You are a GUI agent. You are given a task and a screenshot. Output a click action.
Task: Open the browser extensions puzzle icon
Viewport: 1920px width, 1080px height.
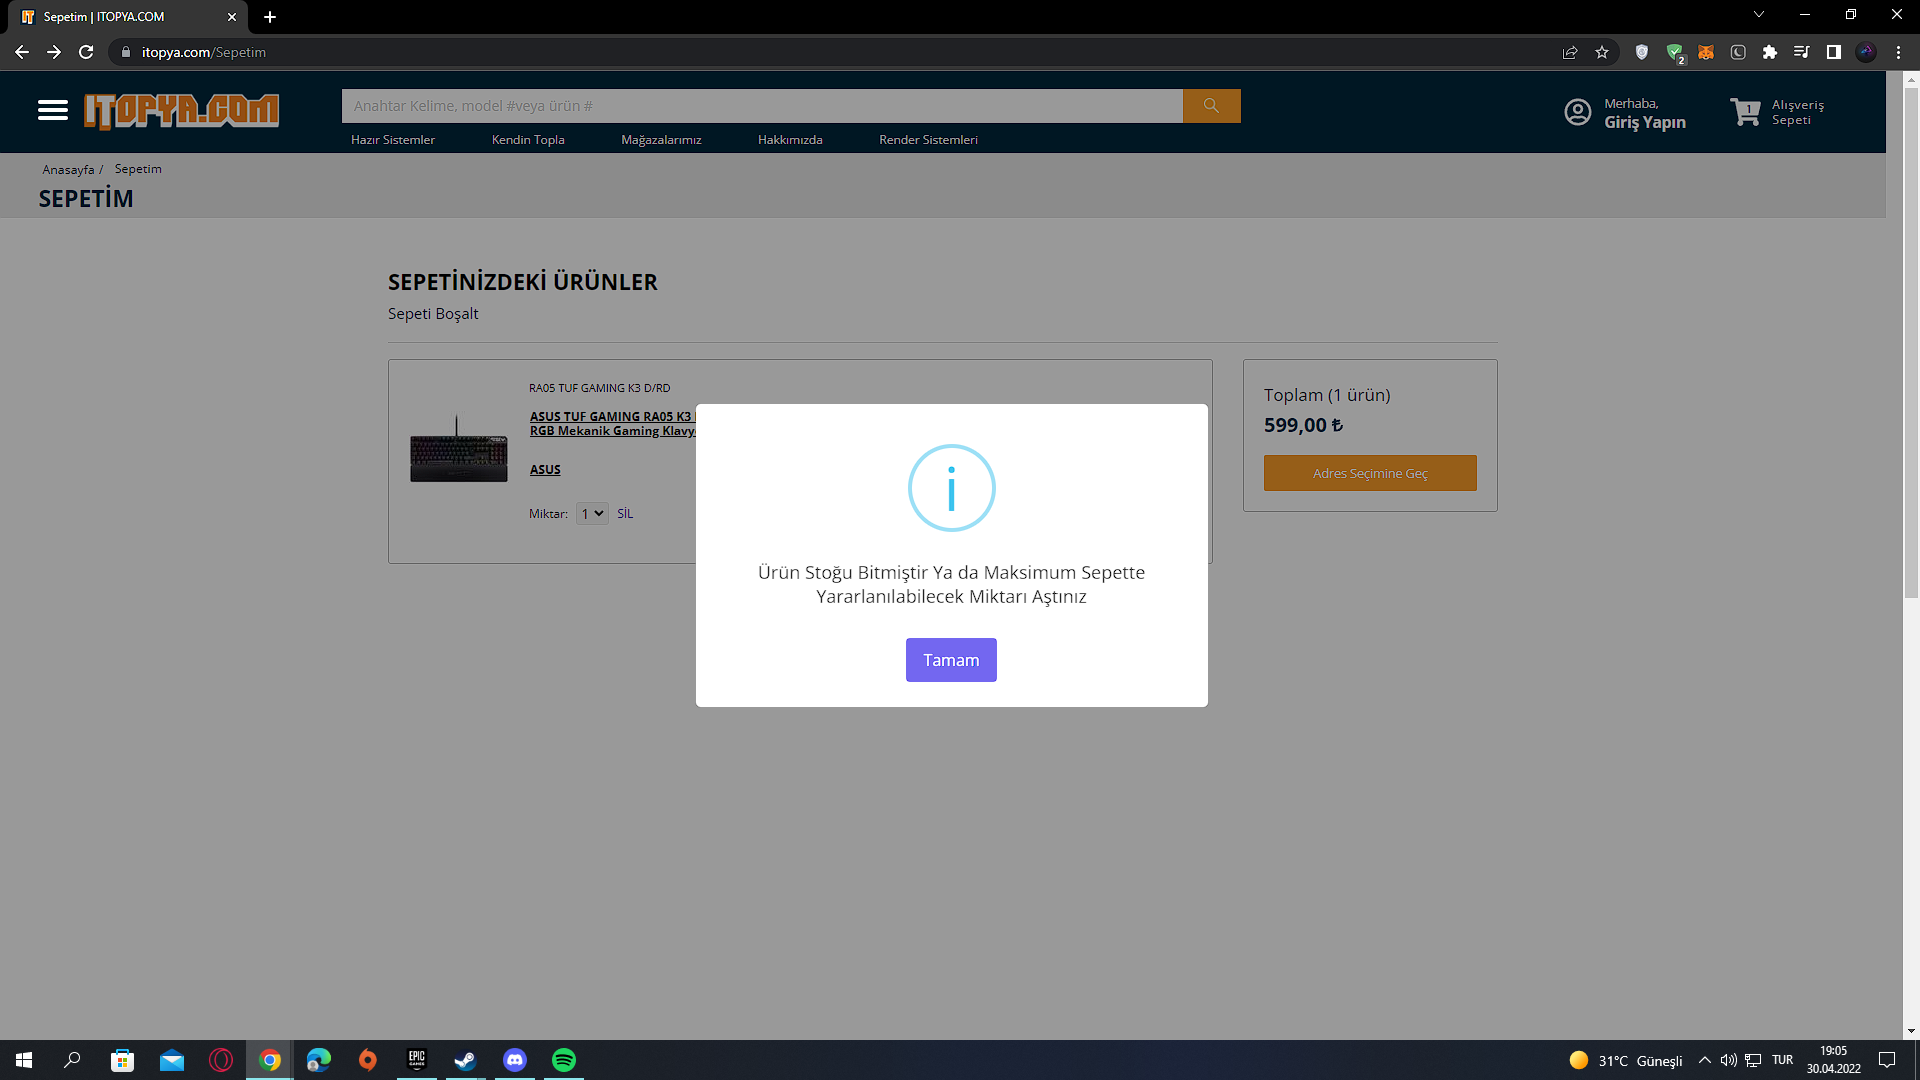coord(1770,52)
